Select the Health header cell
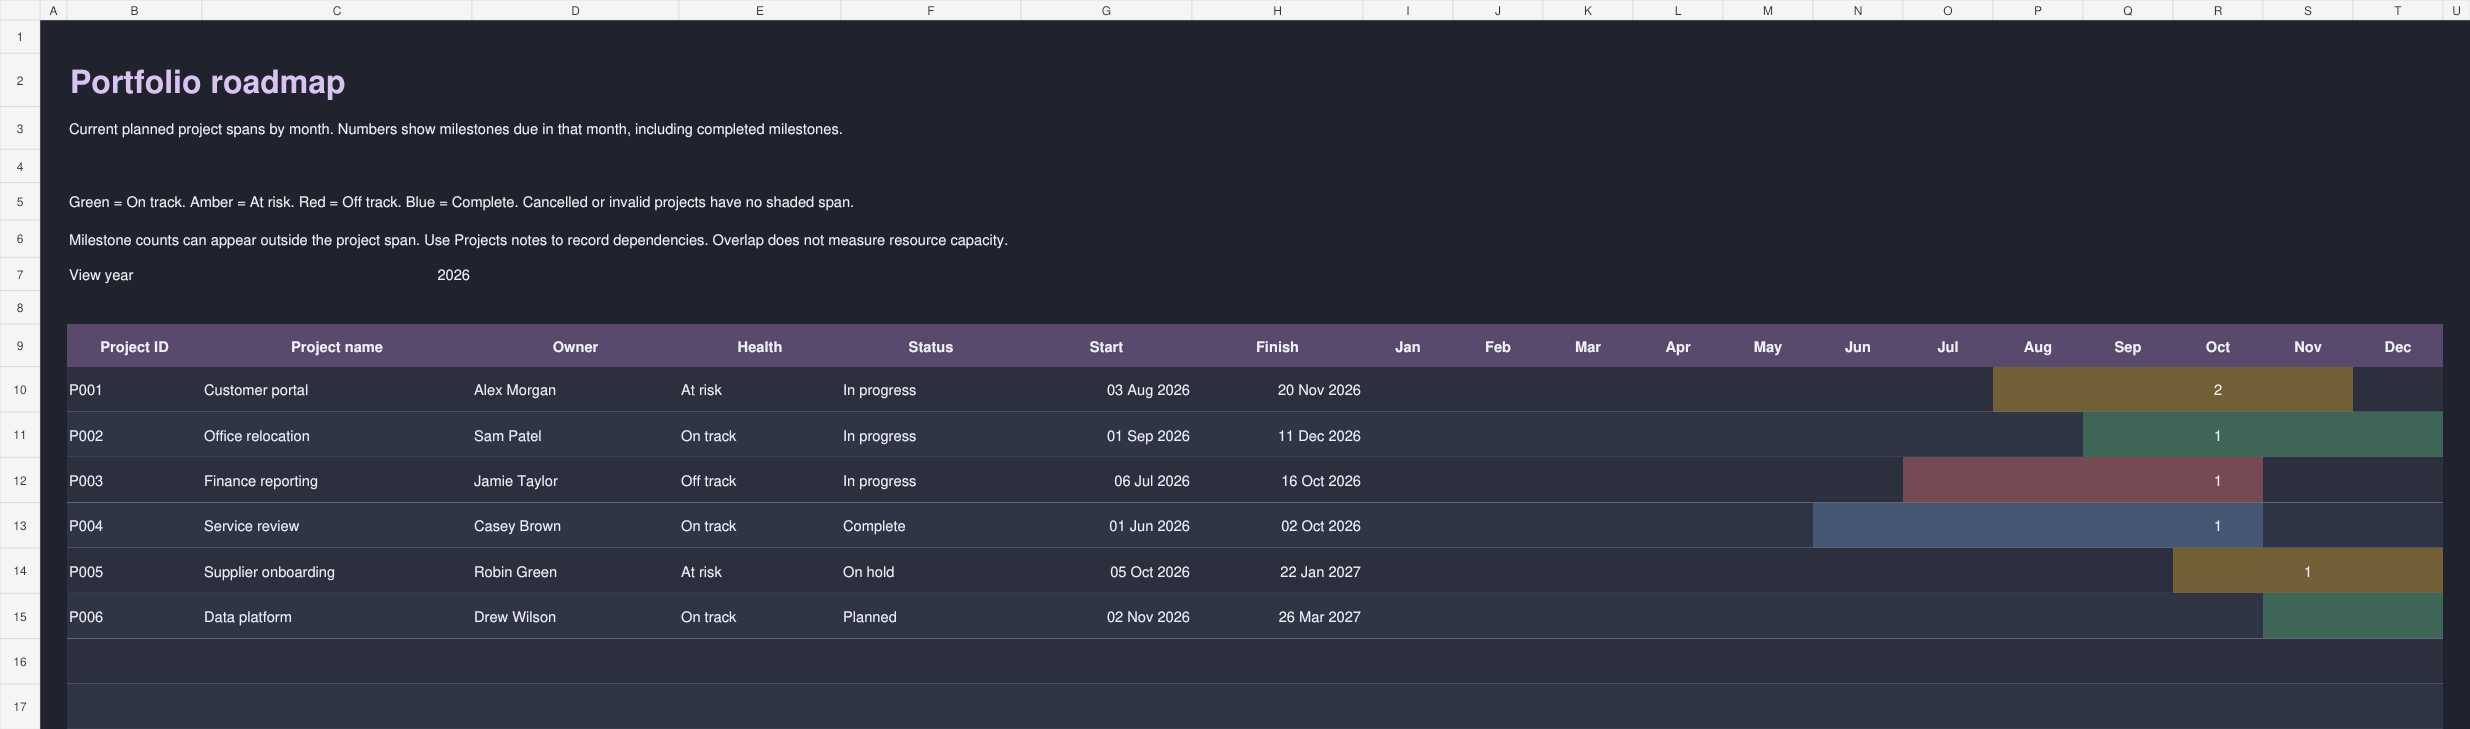The width and height of the screenshot is (2470, 729). point(760,347)
